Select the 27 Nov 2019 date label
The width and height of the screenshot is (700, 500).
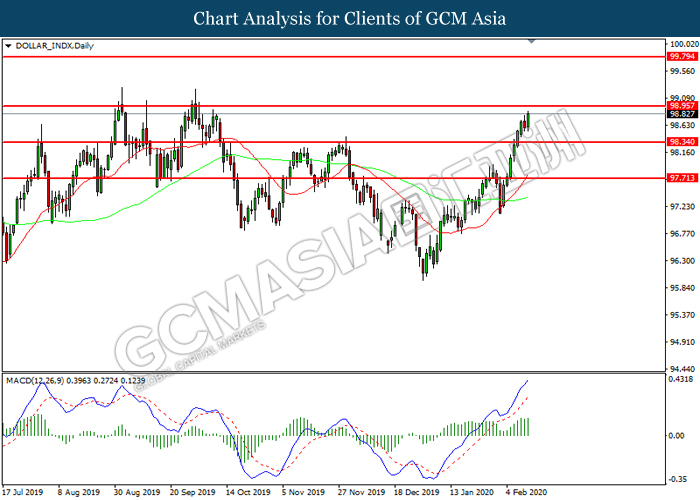coord(361,492)
